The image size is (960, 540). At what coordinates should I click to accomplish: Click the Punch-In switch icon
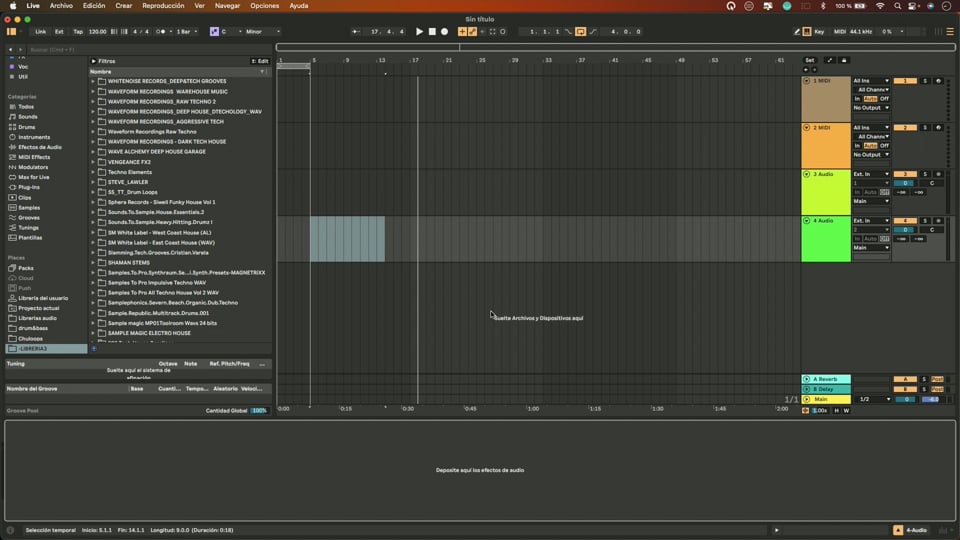[569, 31]
